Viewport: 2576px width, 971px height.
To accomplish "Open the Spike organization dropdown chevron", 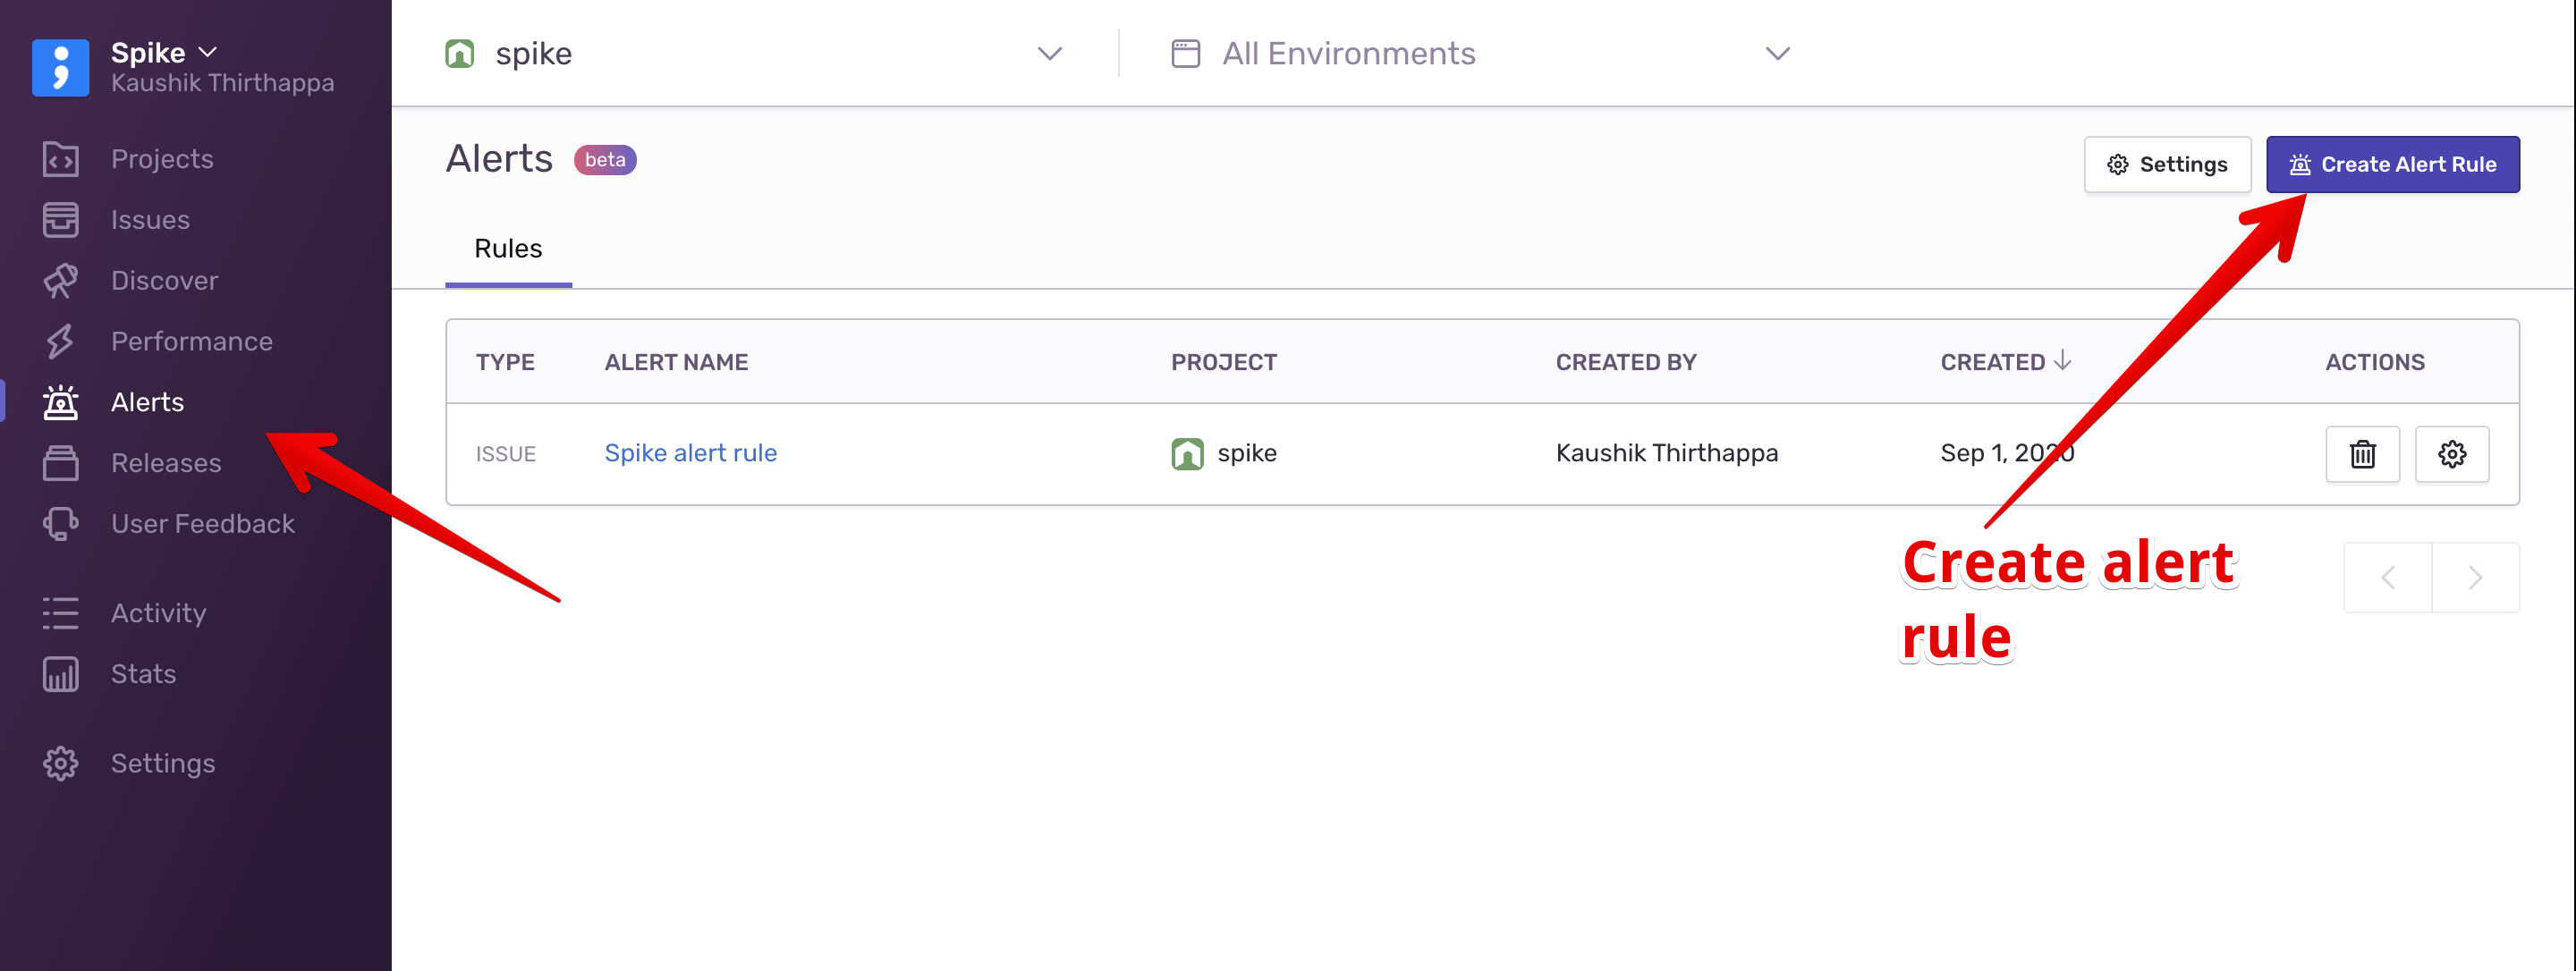I will 208,52.
